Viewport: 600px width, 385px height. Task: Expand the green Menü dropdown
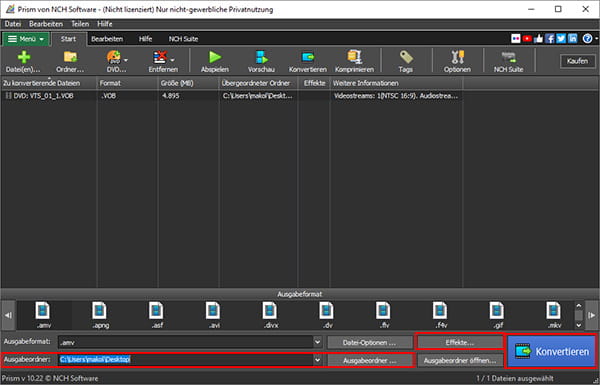pyautogui.click(x=26, y=39)
